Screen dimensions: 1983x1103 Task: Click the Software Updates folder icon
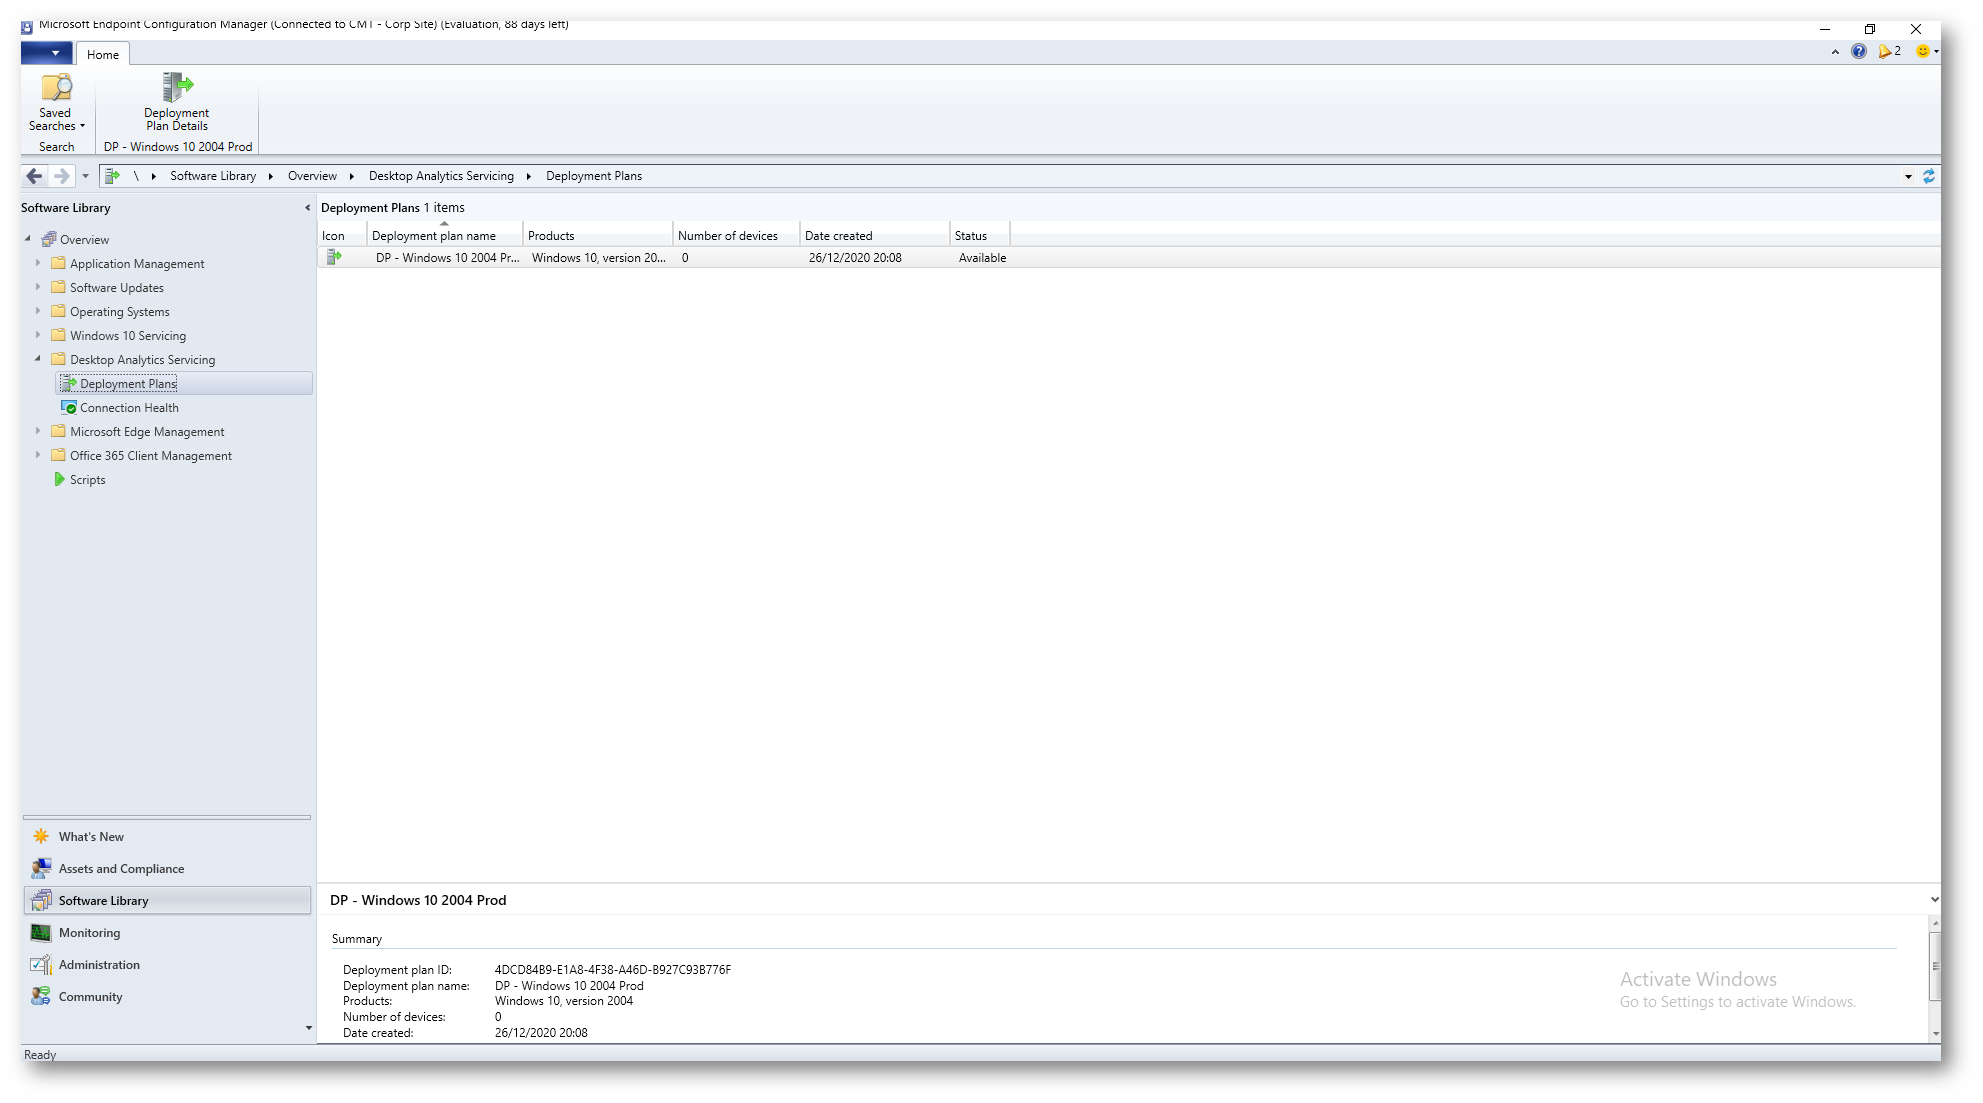click(x=58, y=288)
